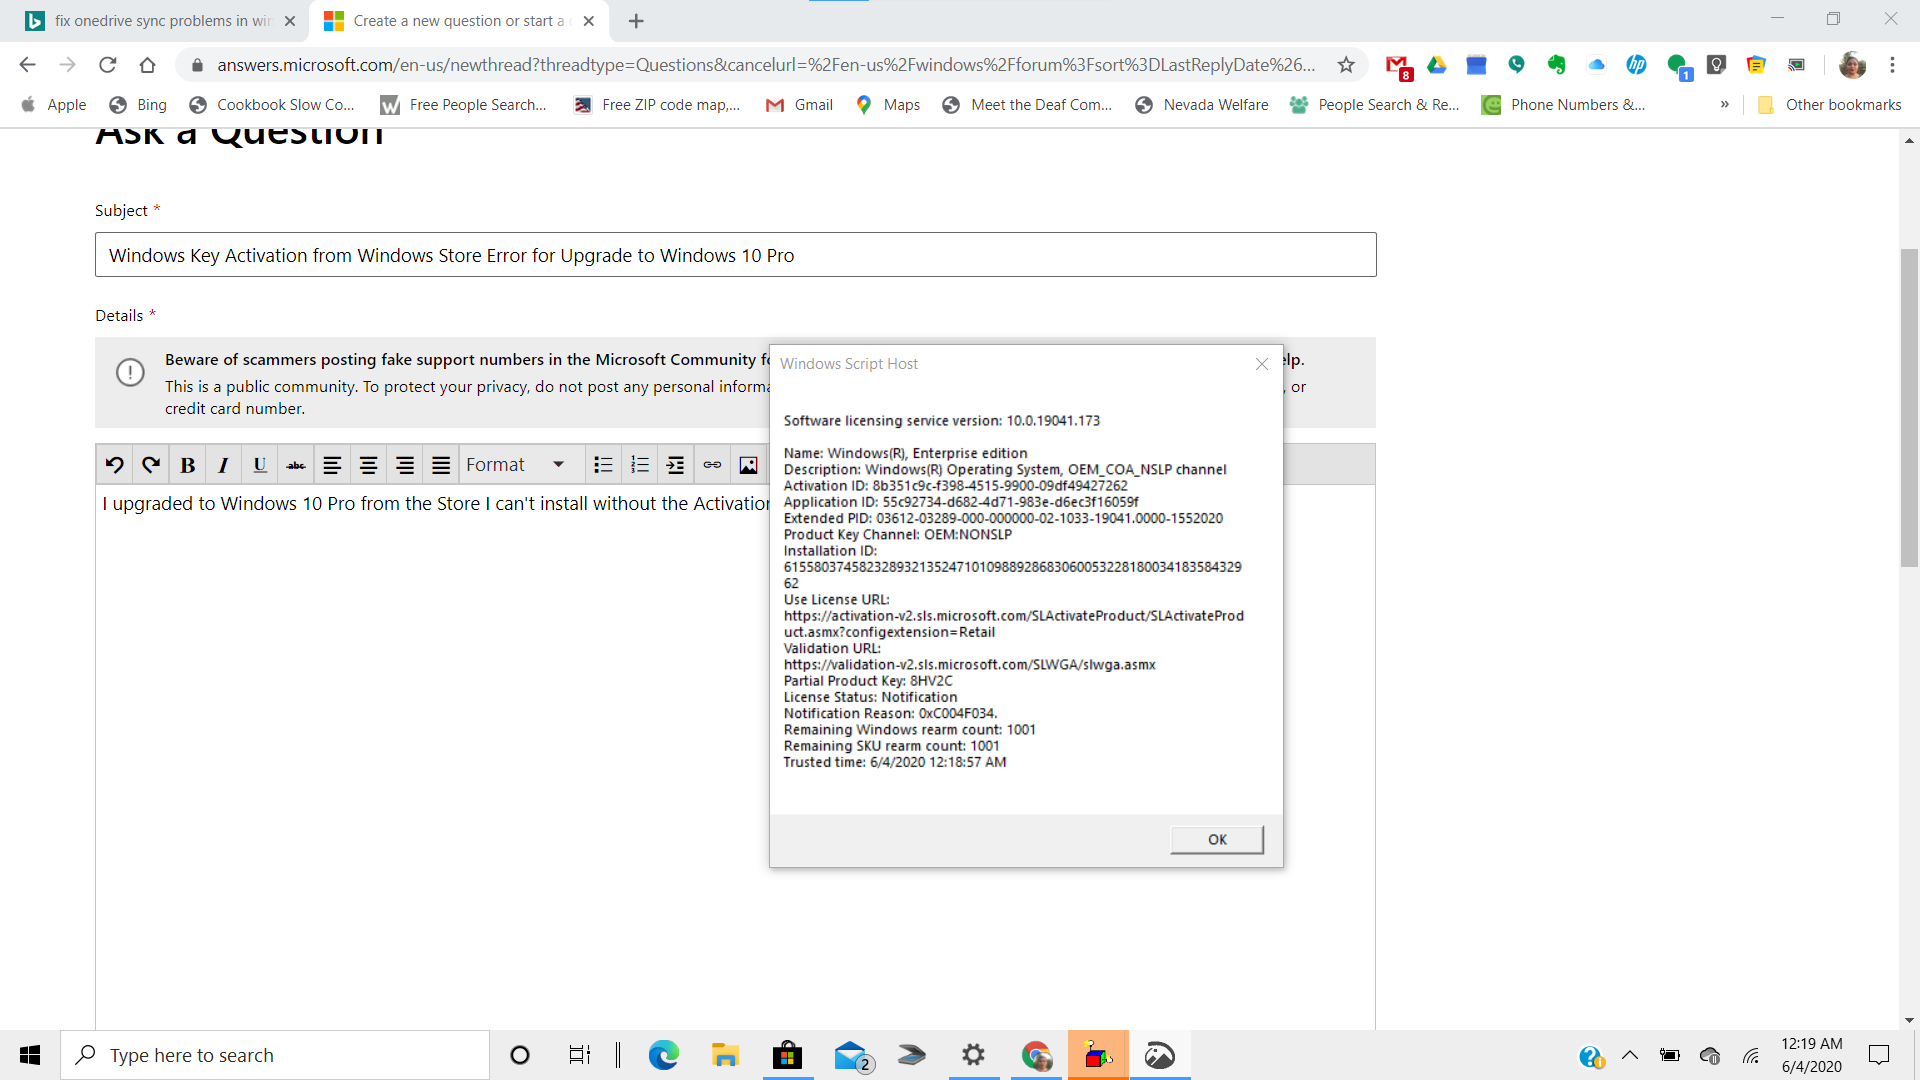
Task: Open a new browser tab
Action: click(x=636, y=21)
